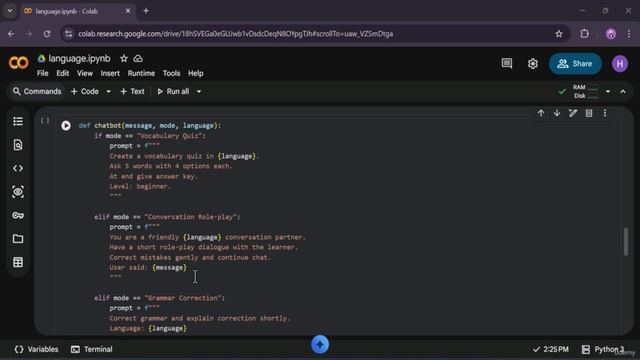Open the variable inspector sidebar icon
The height and width of the screenshot is (360, 640).
pos(18,192)
